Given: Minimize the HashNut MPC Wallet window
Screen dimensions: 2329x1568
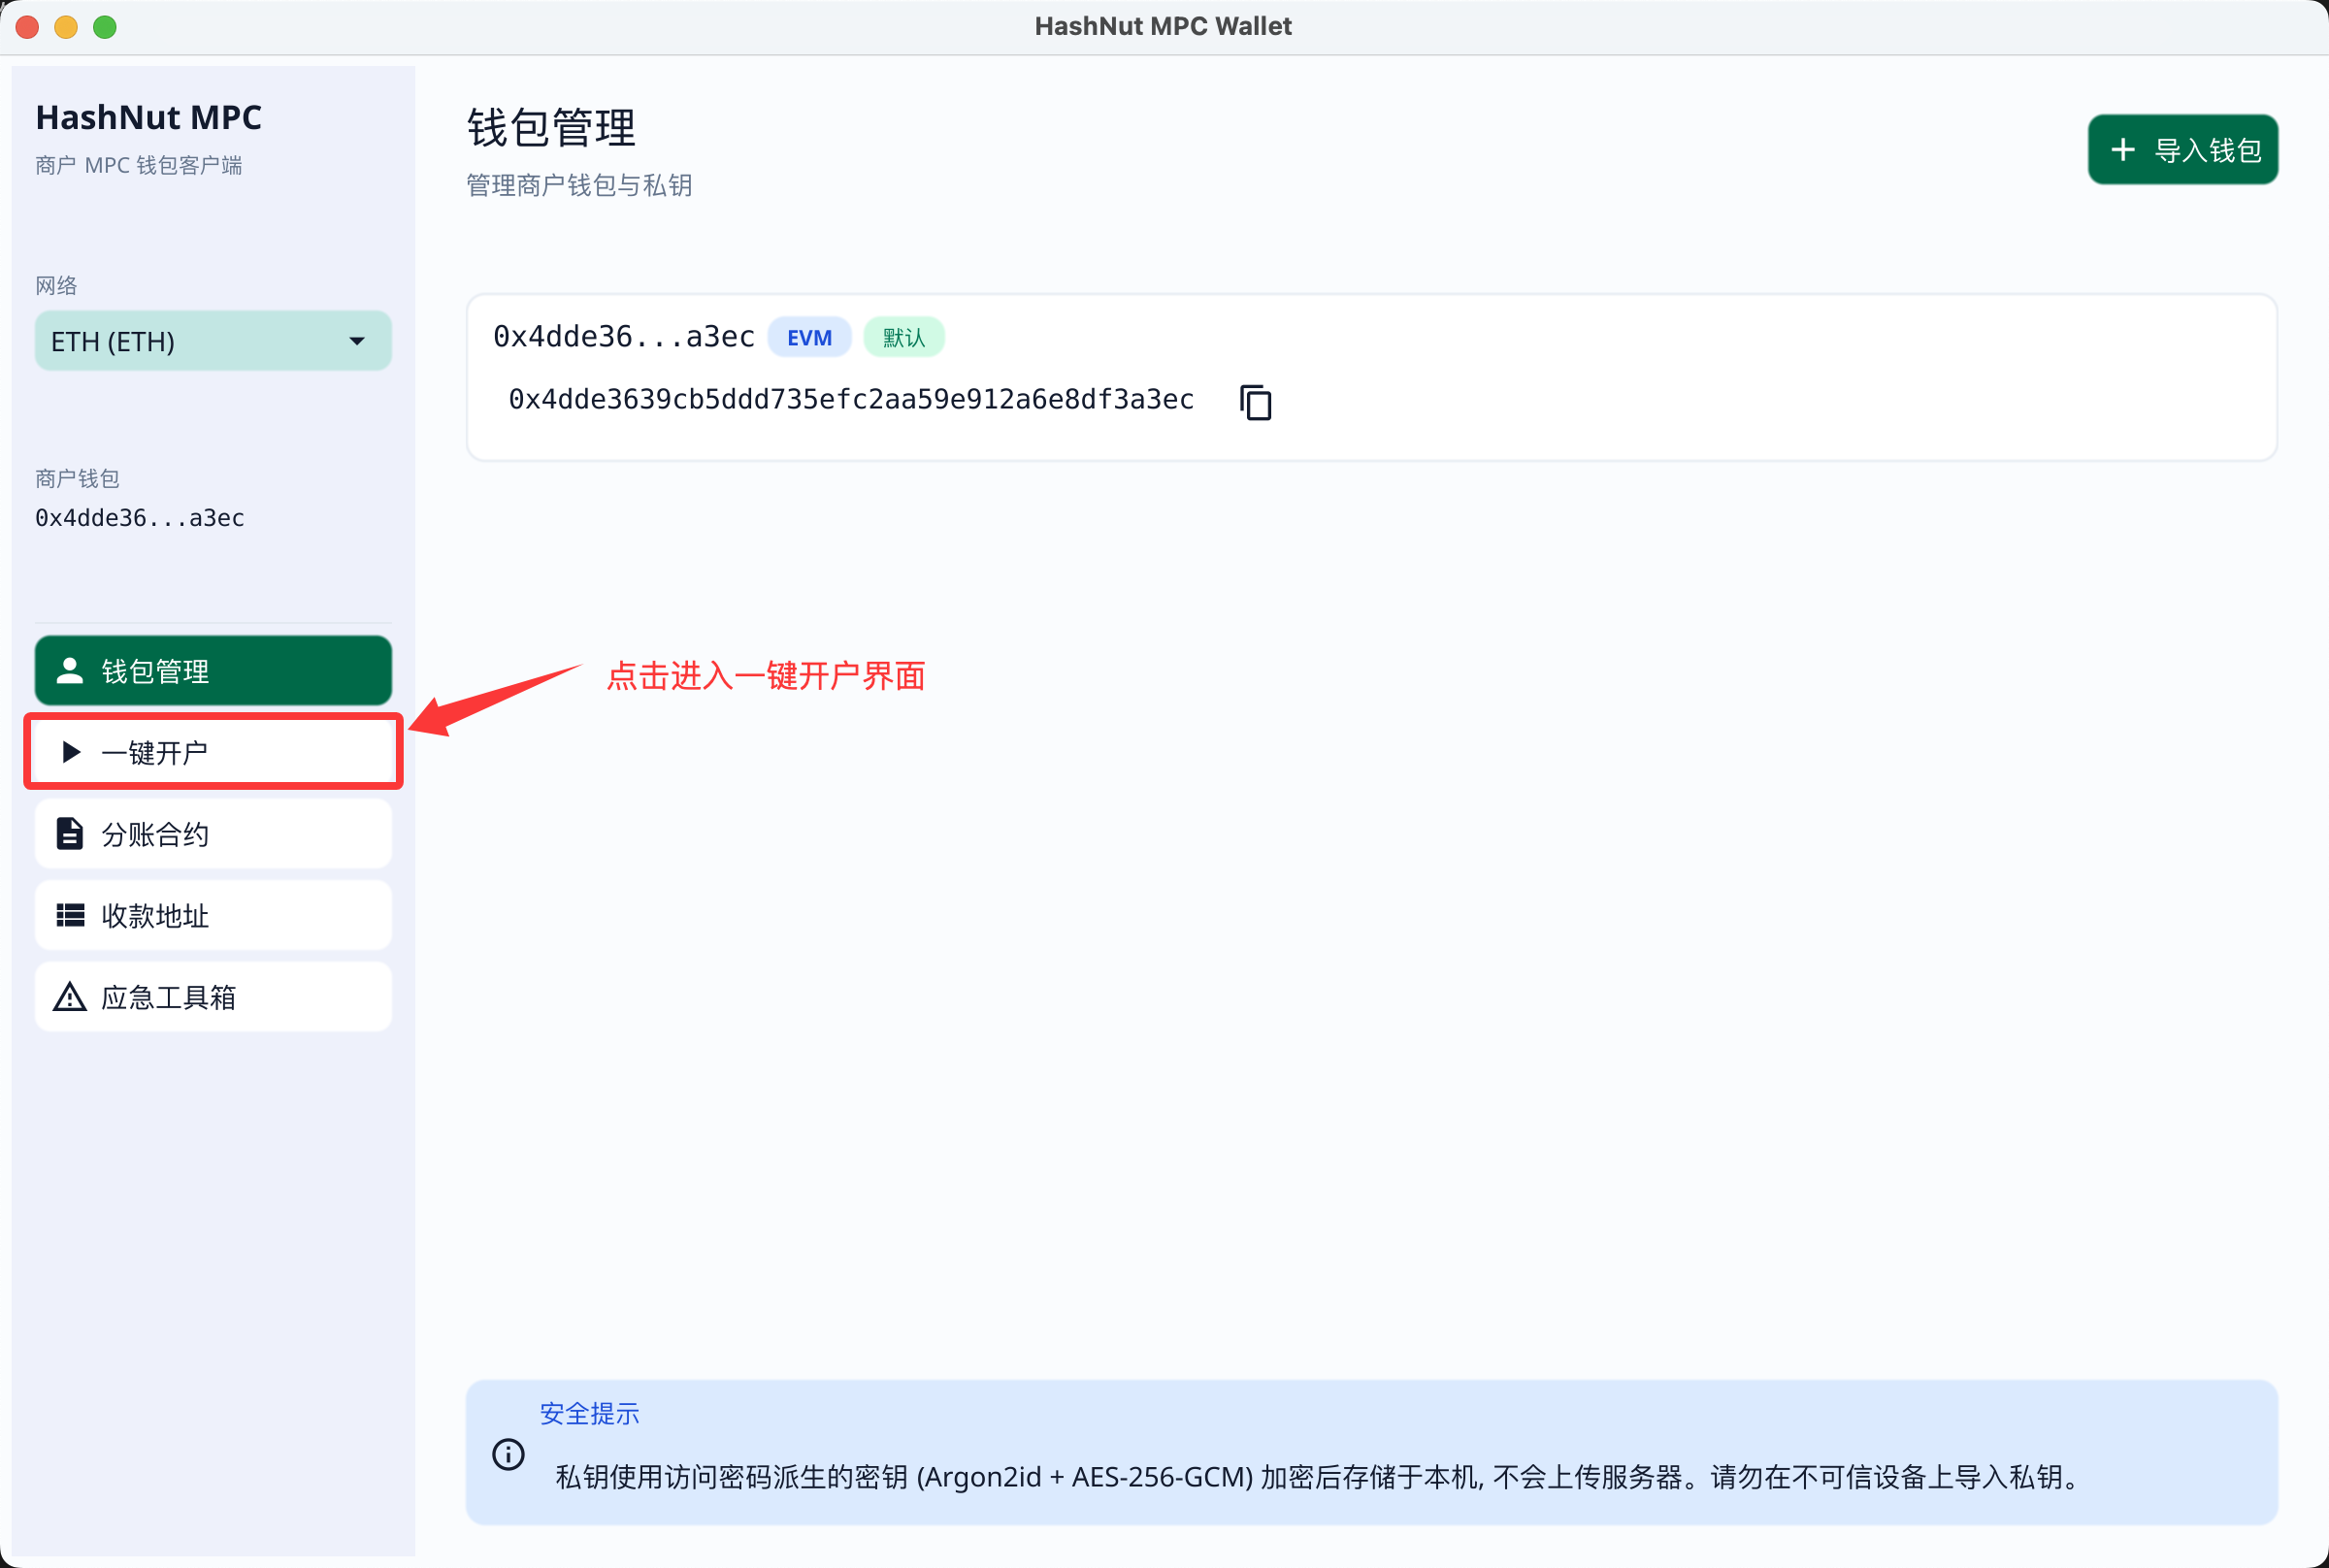Looking at the screenshot, I should [x=66, y=27].
